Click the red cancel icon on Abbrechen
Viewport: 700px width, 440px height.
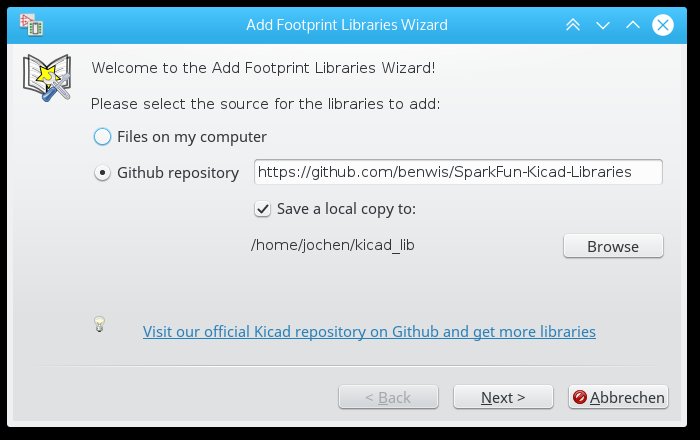point(579,397)
